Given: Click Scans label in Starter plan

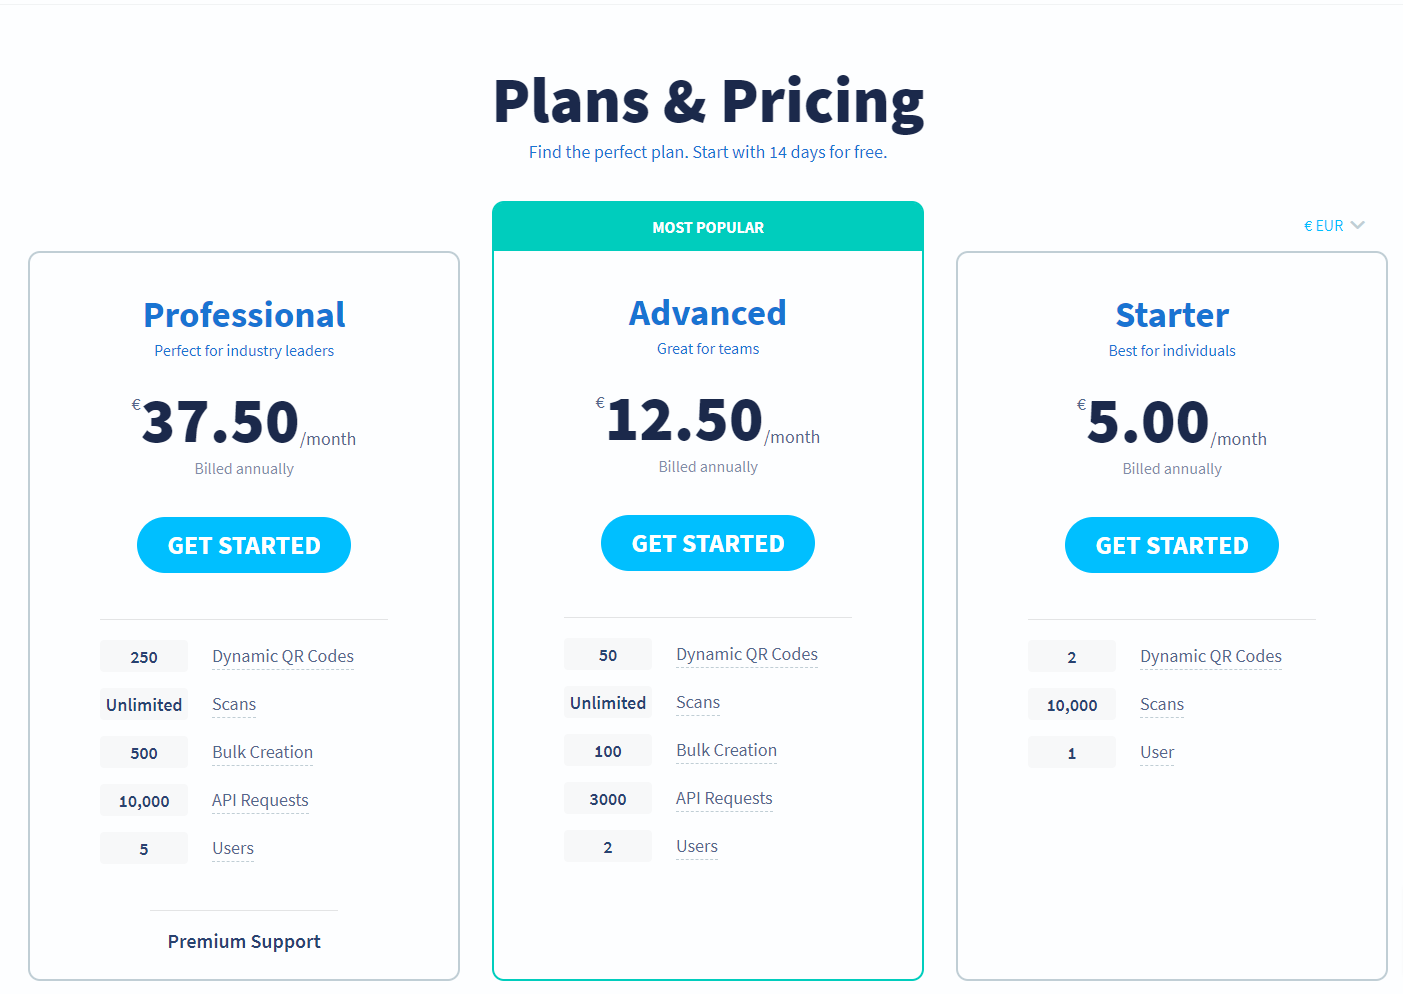Looking at the screenshot, I should click(x=1162, y=704).
